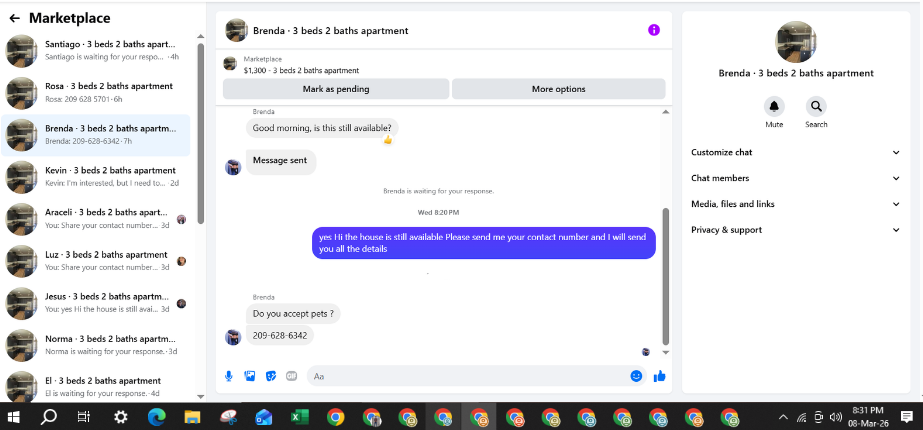Expand the Customize chat section

coord(796,152)
